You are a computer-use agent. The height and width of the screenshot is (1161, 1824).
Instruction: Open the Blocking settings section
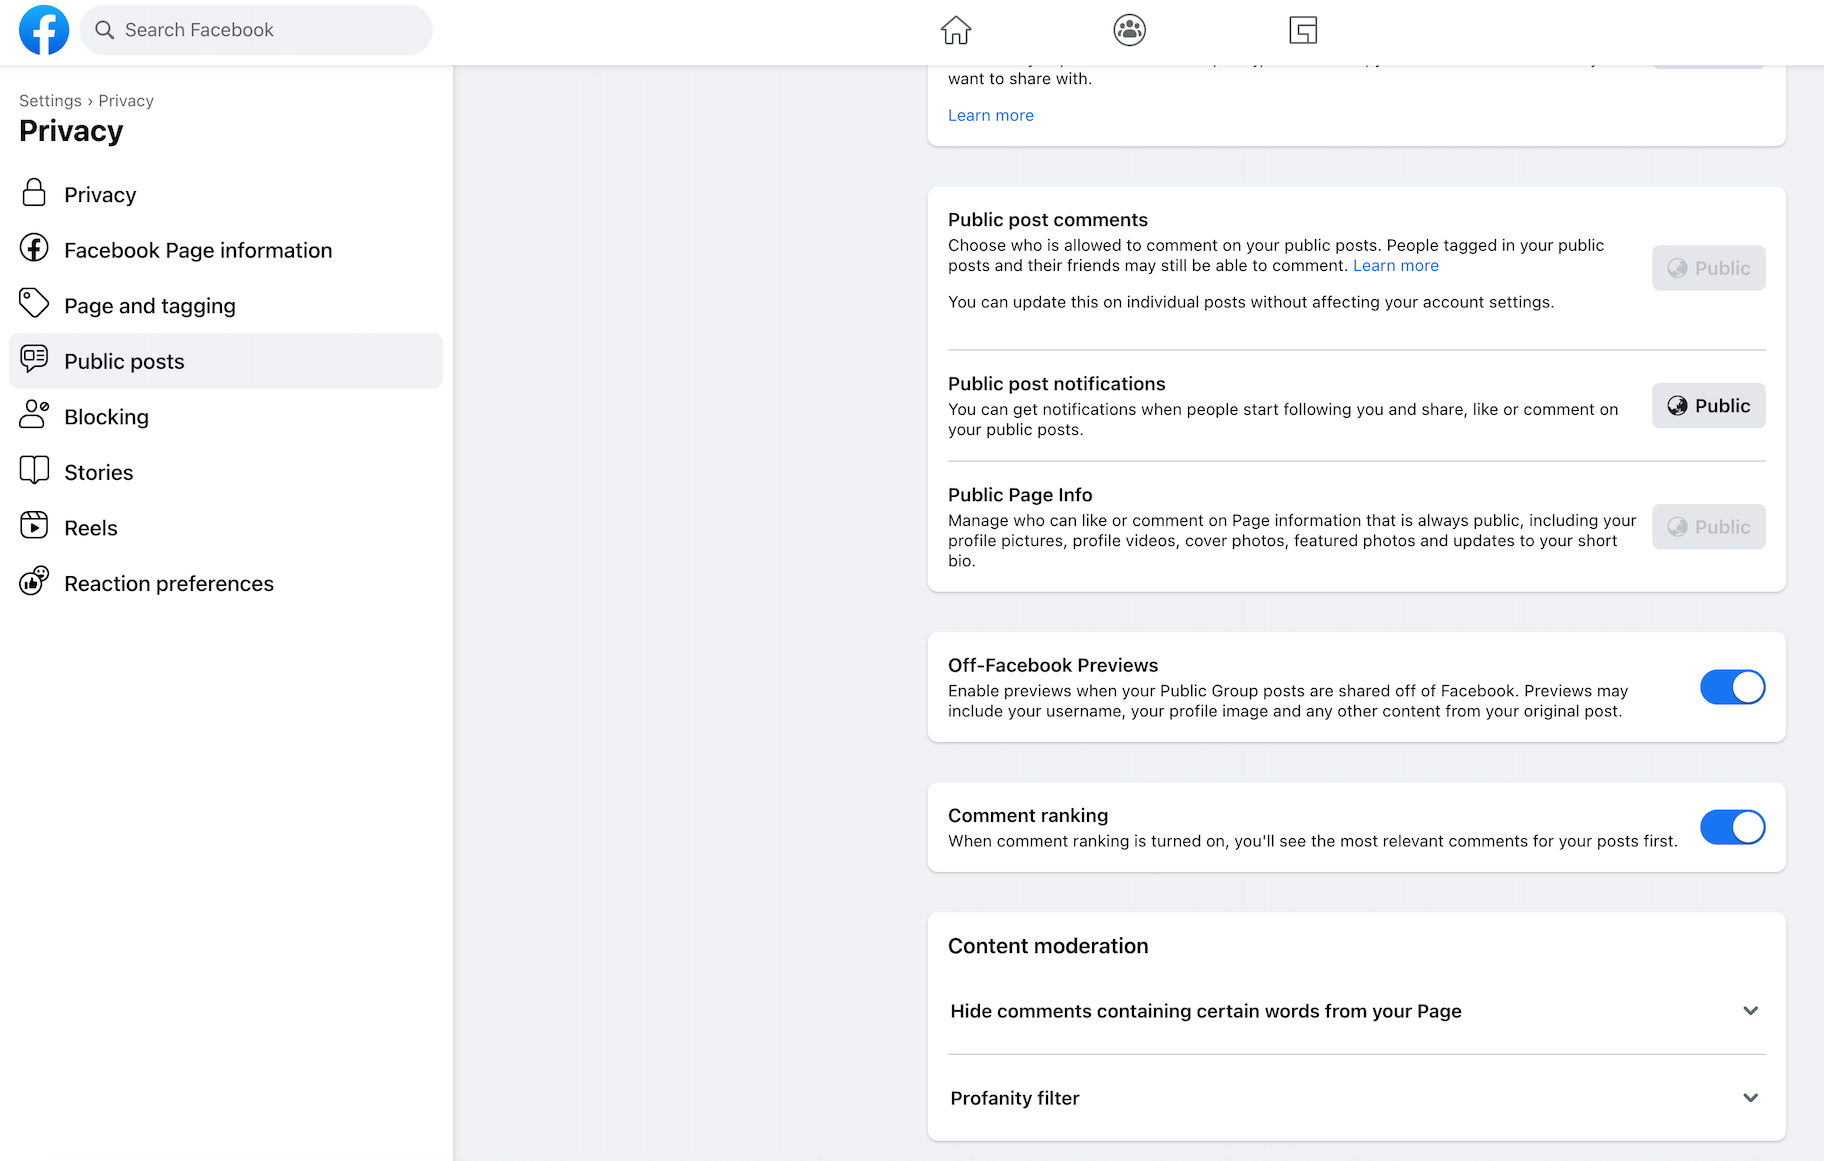point(106,417)
